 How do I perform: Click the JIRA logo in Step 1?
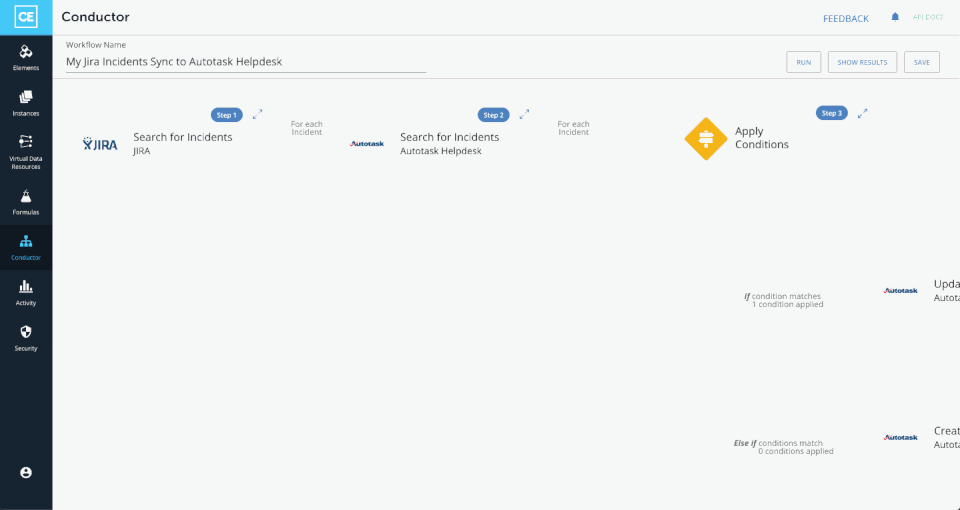(x=100, y=144)
